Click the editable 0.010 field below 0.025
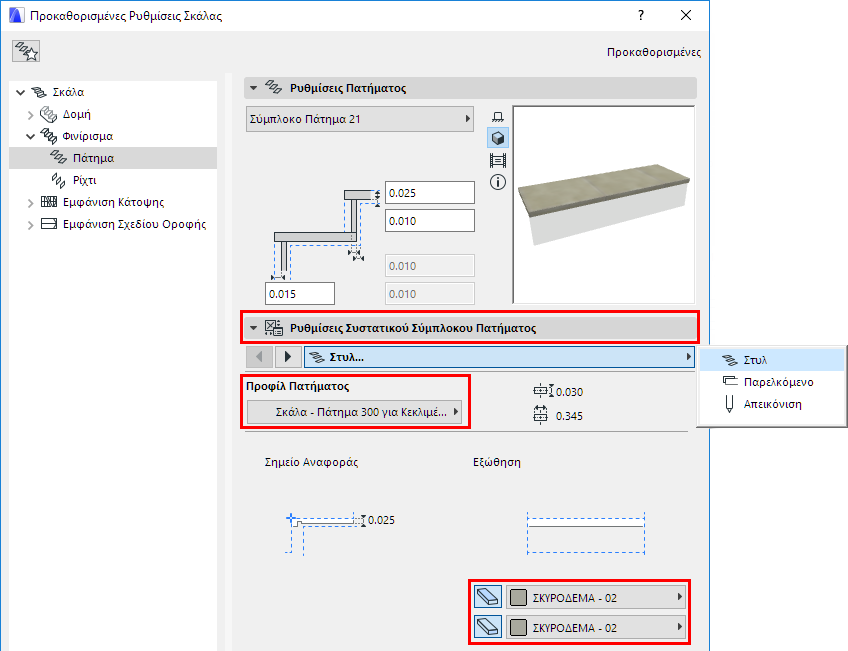Image resolution: width=848 pixels, height=651 pixels. 430,221
